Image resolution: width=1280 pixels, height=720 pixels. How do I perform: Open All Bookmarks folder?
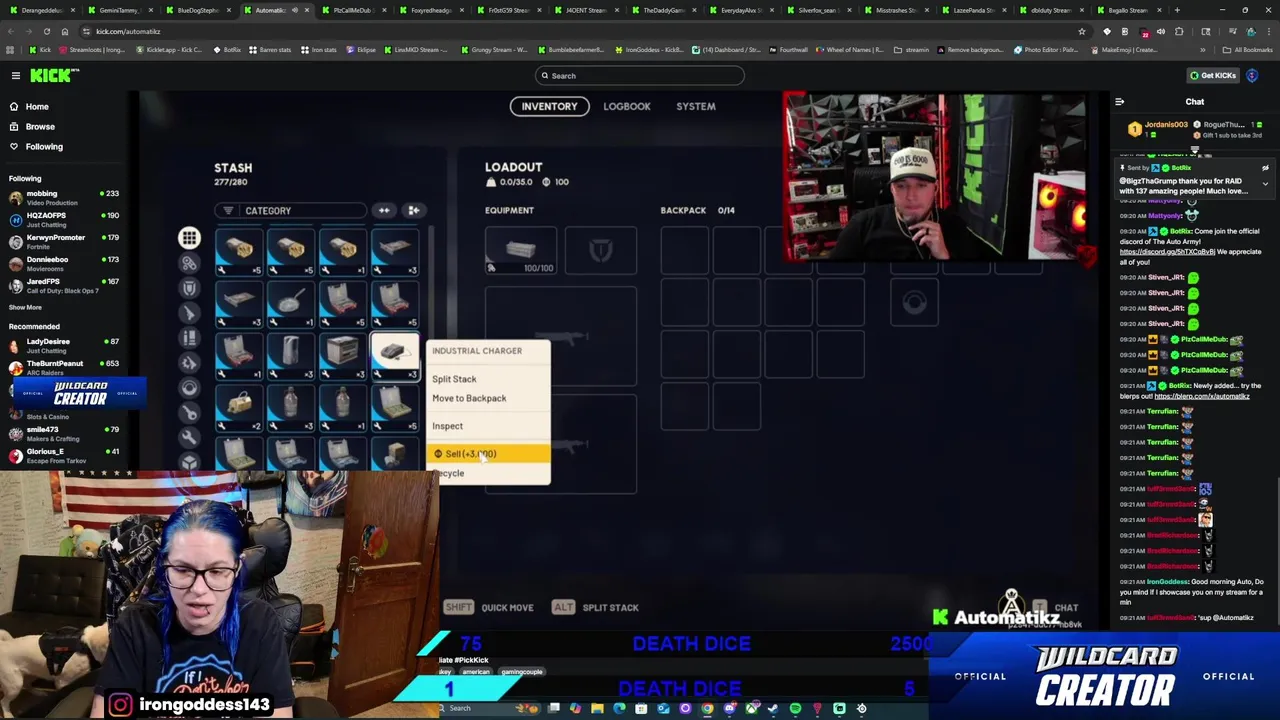1248,50
